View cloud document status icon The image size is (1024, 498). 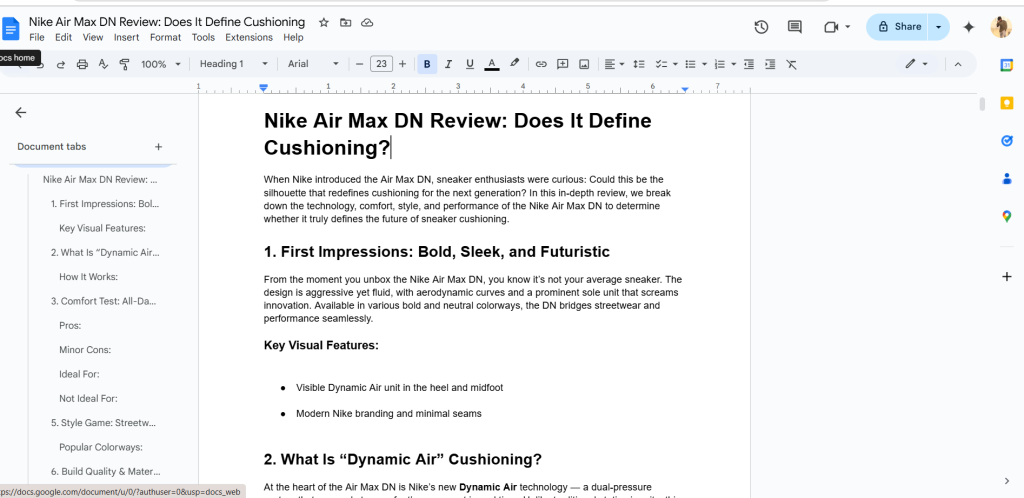(367, 22)
